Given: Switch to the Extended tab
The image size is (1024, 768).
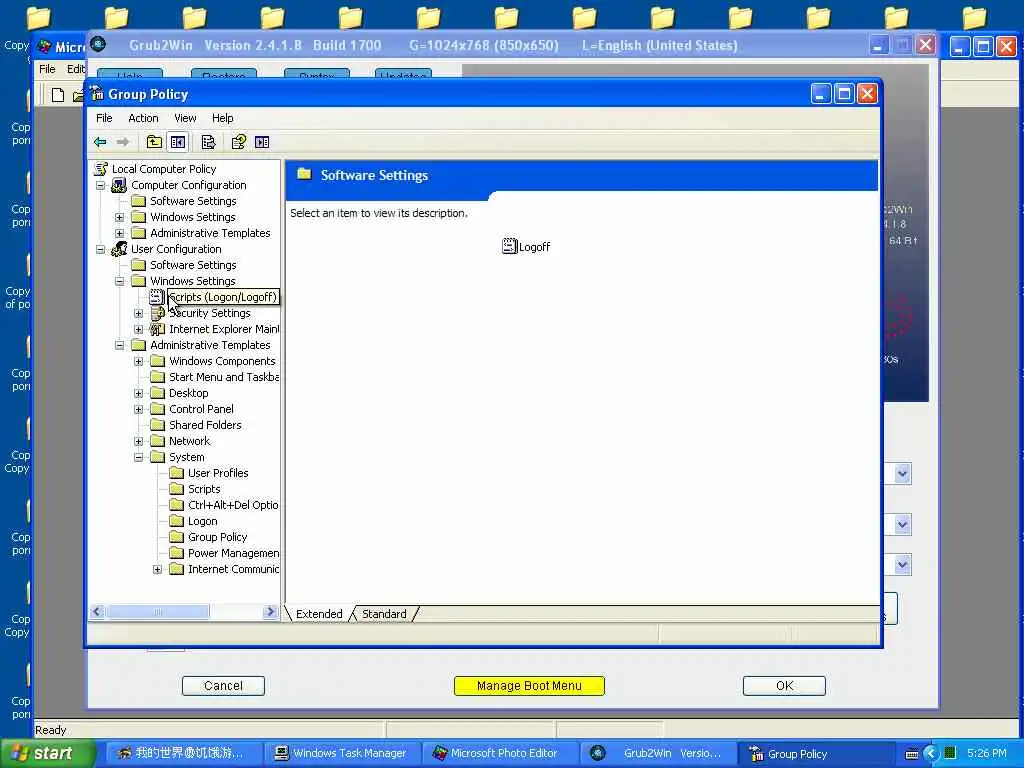Looking at the screenshot, I should coord(319,614).
